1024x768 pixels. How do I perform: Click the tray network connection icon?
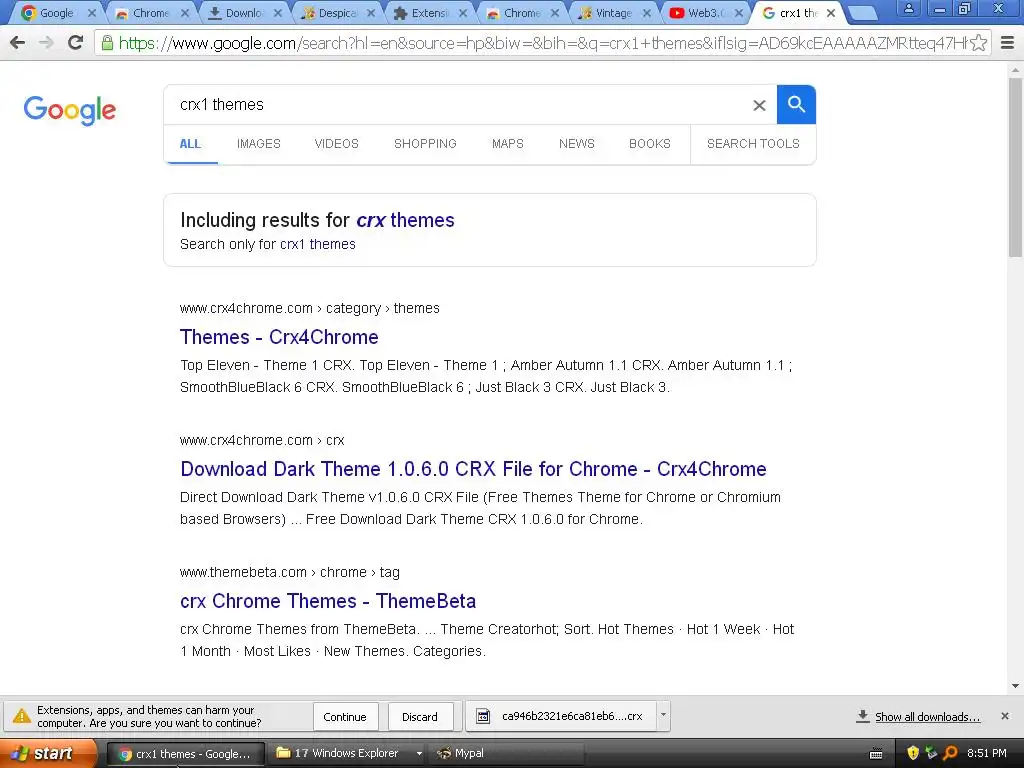[931, 753]
